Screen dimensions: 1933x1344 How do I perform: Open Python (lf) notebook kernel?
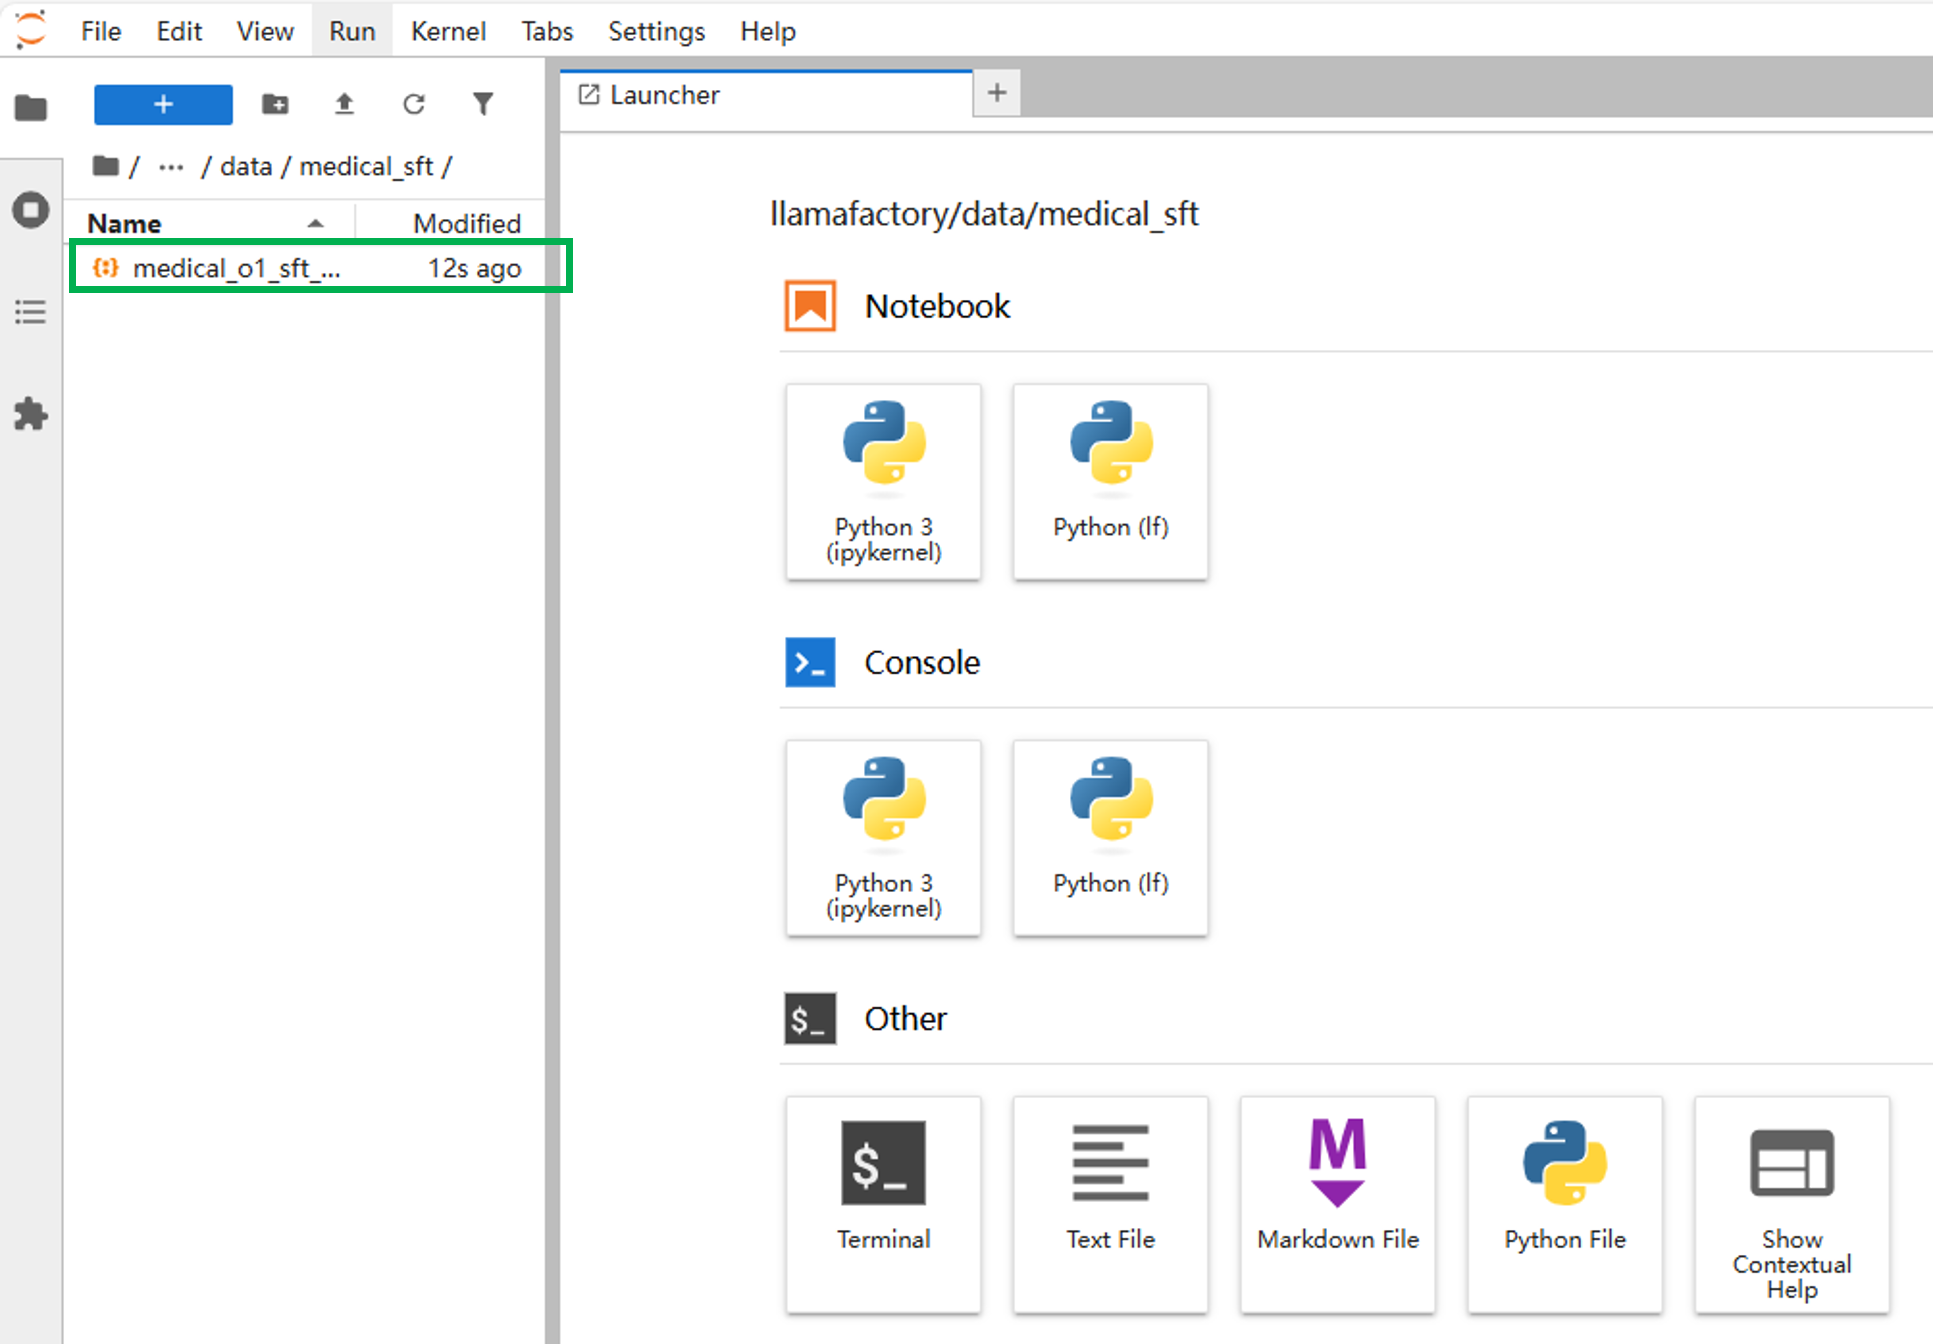(x=1110, y=481)
